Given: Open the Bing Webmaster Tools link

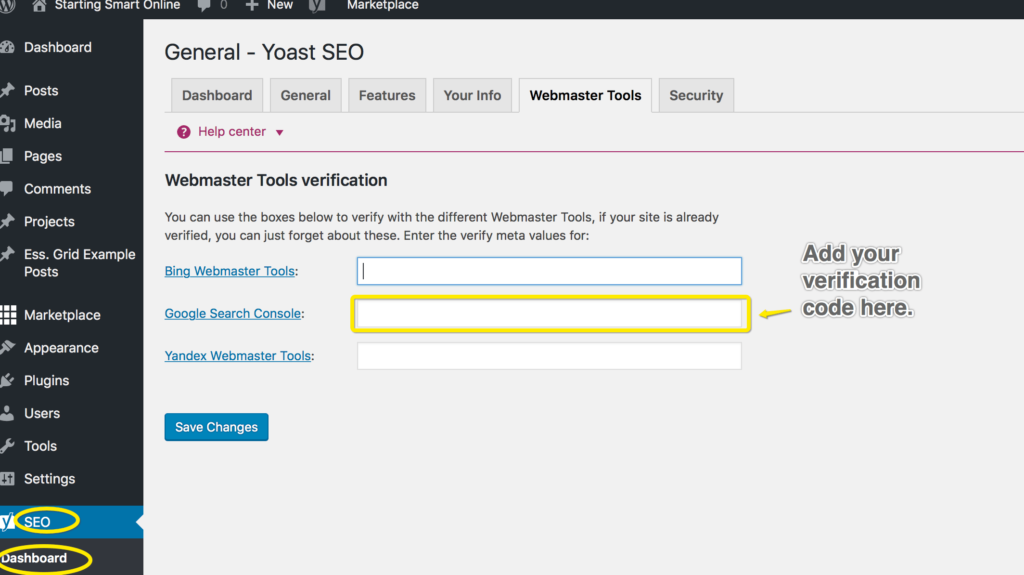Looking at the screenshot, I should pyautogui.click(x=229, y=271).
